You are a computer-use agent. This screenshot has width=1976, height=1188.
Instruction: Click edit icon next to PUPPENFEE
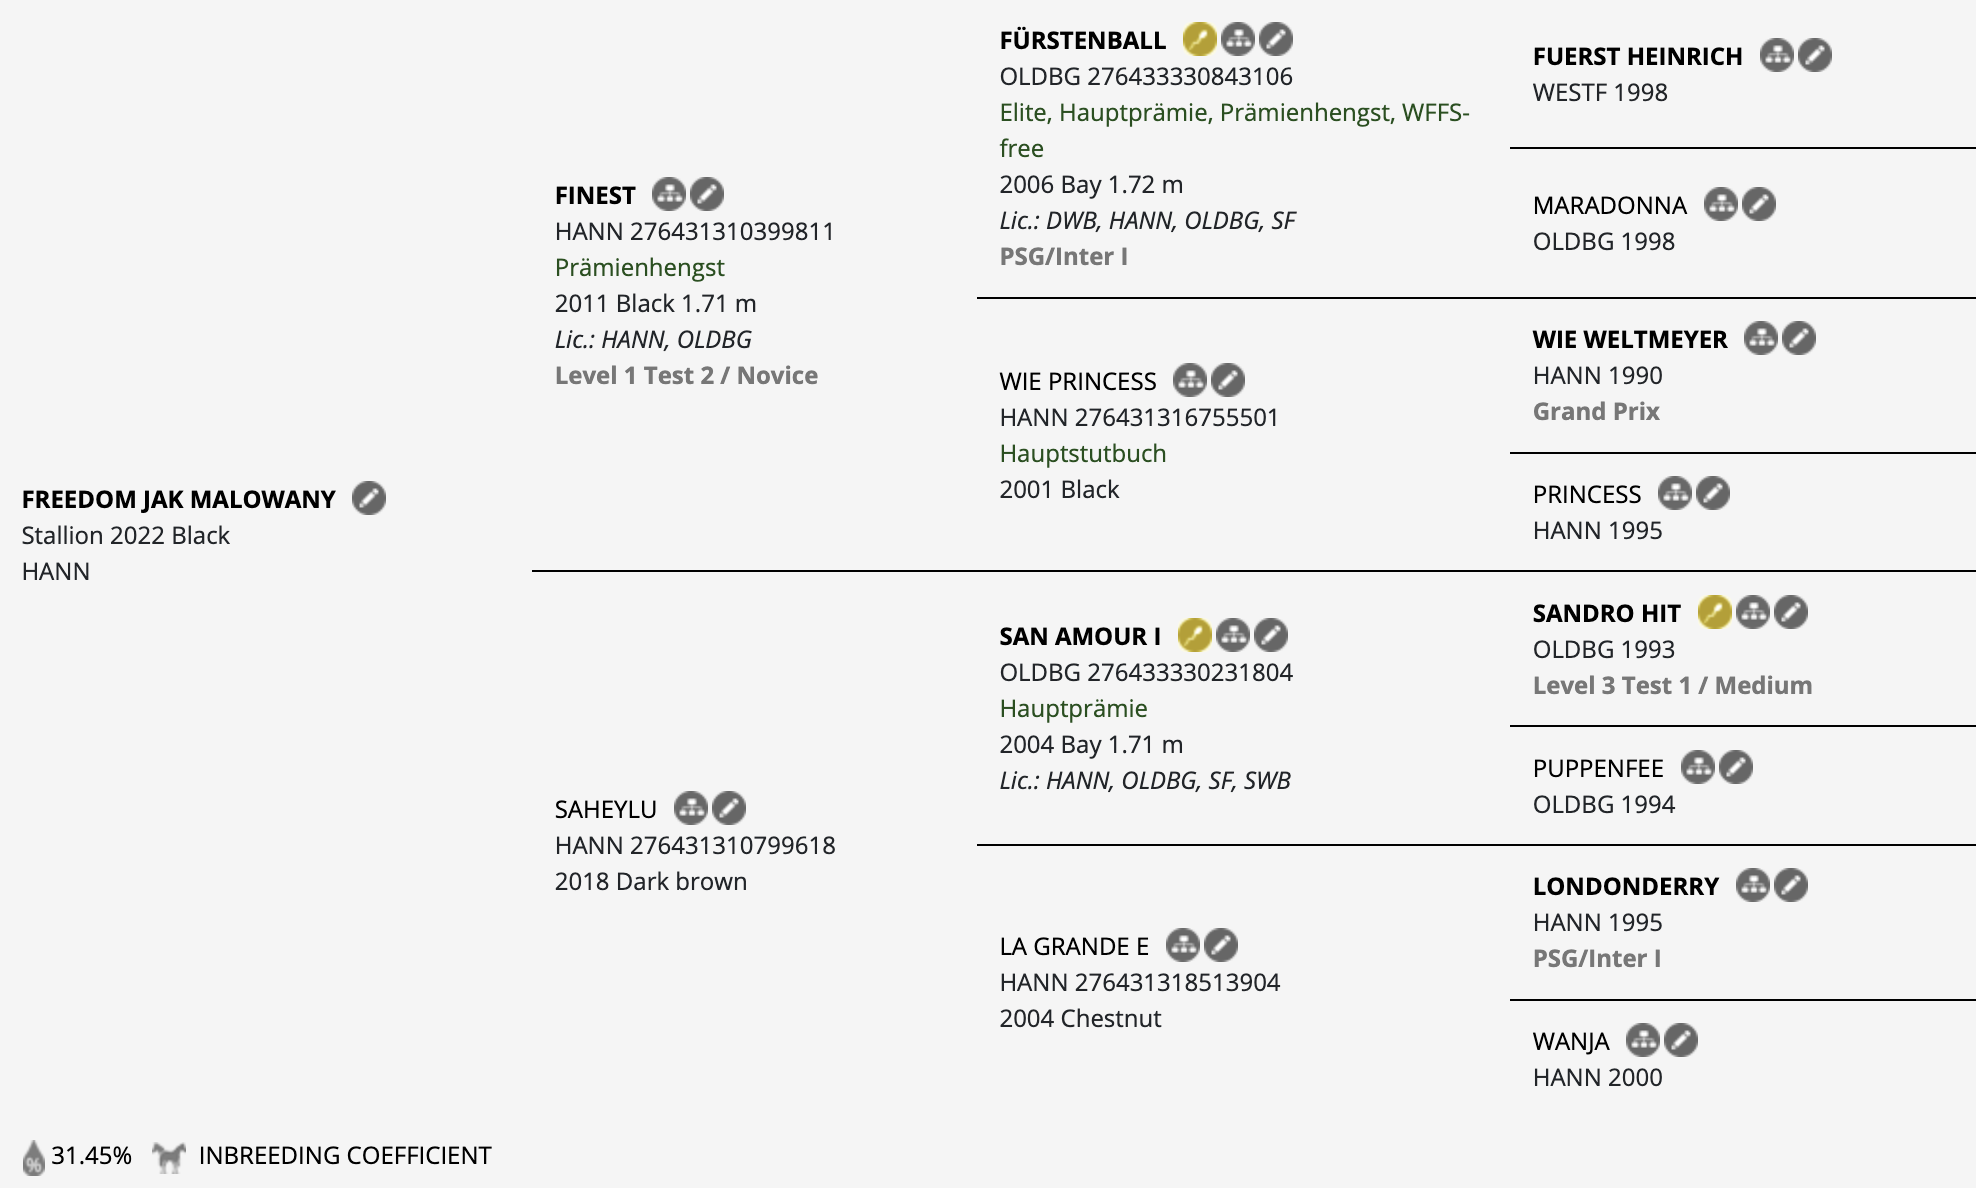tap(1736, 767)
